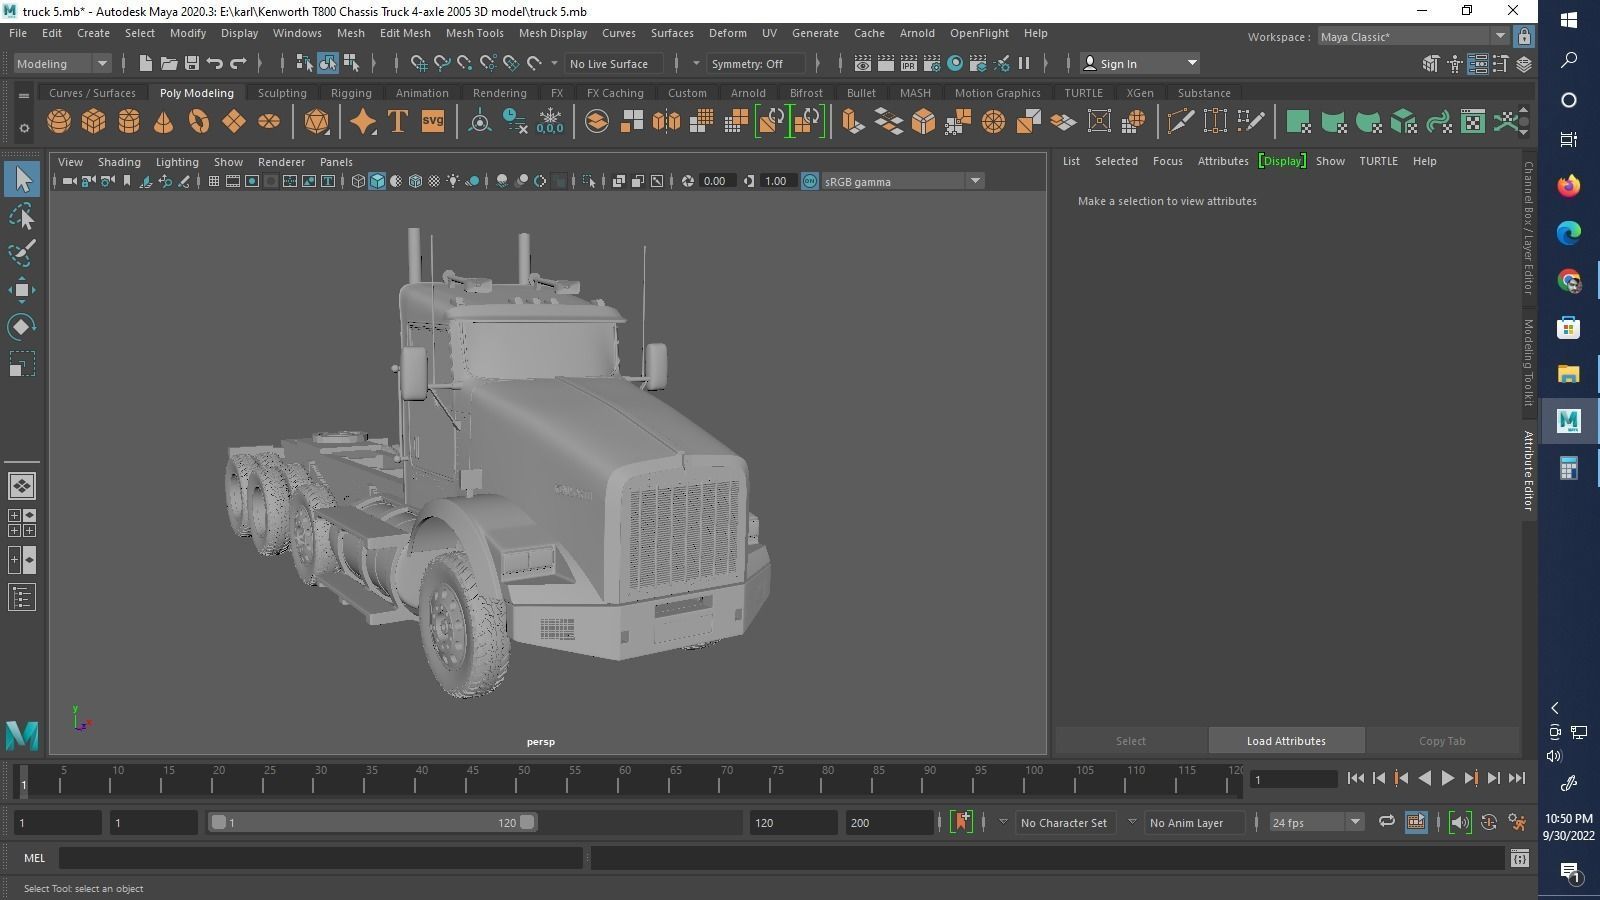
Task: Create polygon Type text with the T icon
Action: click(397, 122)
